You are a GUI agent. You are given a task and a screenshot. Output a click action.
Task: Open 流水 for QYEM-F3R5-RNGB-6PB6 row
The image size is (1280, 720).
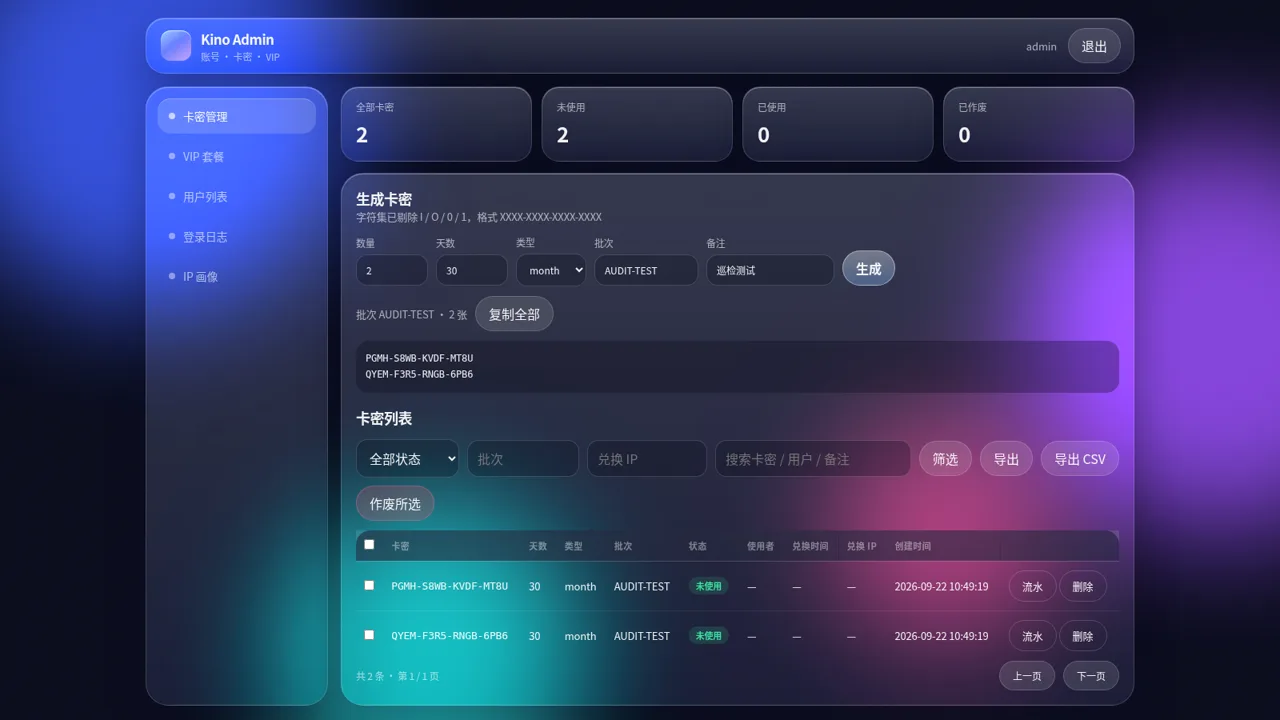pyautogui.click(x=1033, y=636)
